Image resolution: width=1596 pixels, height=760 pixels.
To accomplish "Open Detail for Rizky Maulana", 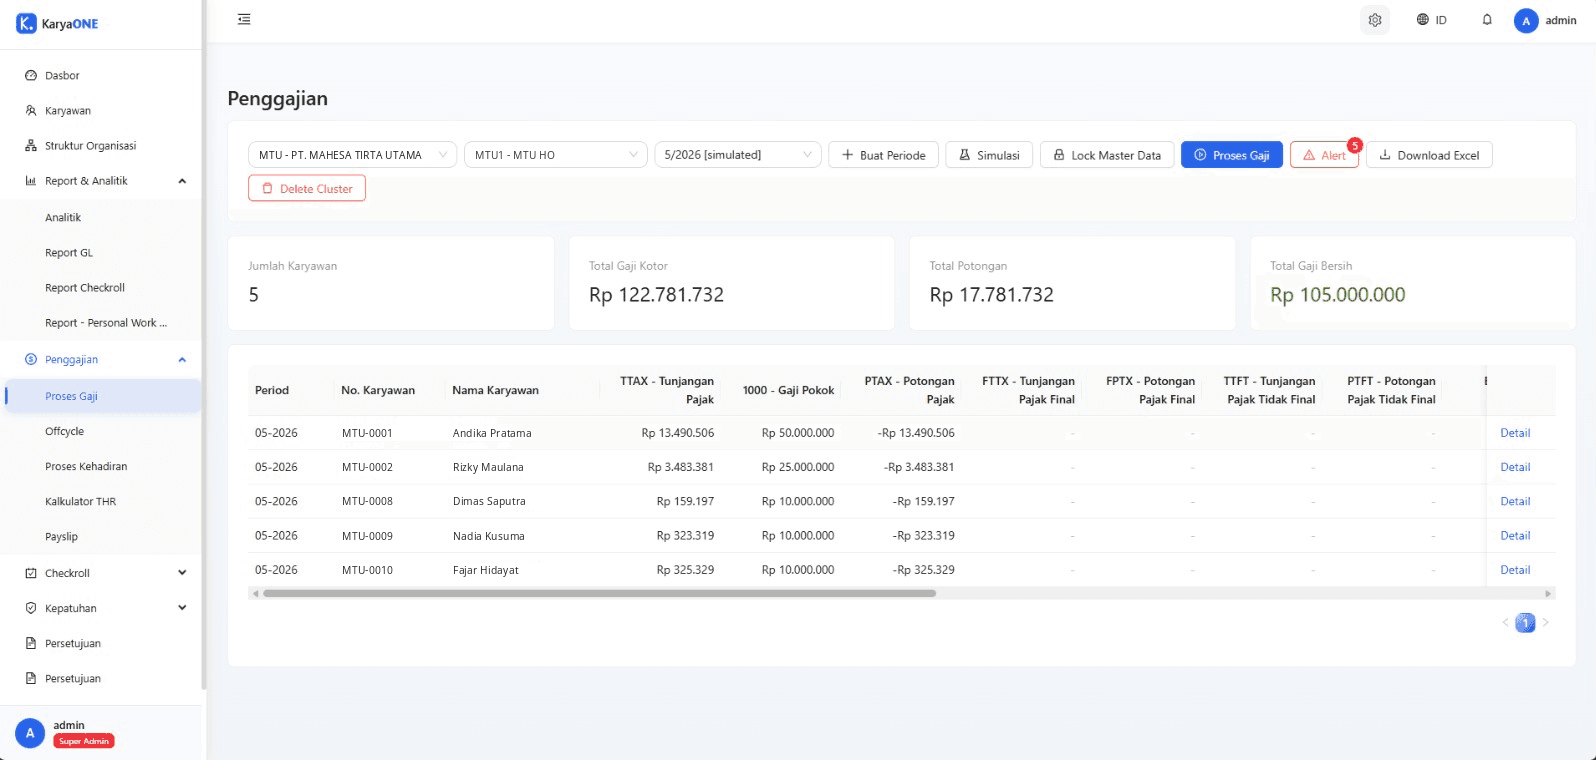I will pos(1515,467).
